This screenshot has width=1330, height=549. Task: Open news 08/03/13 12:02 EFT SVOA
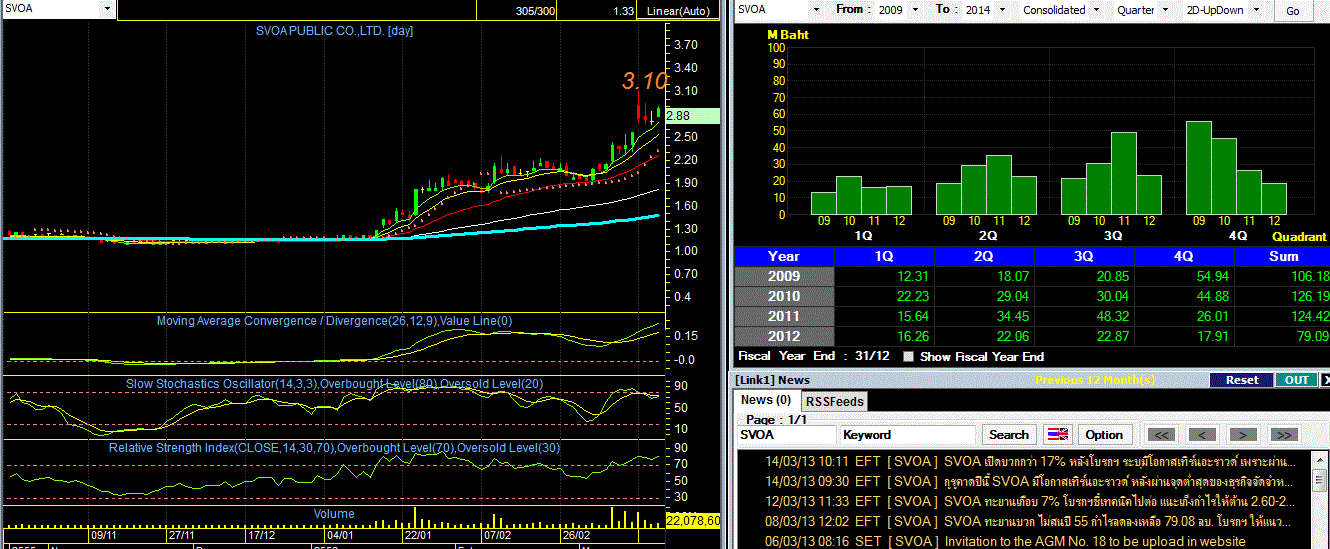[1030, 522]
